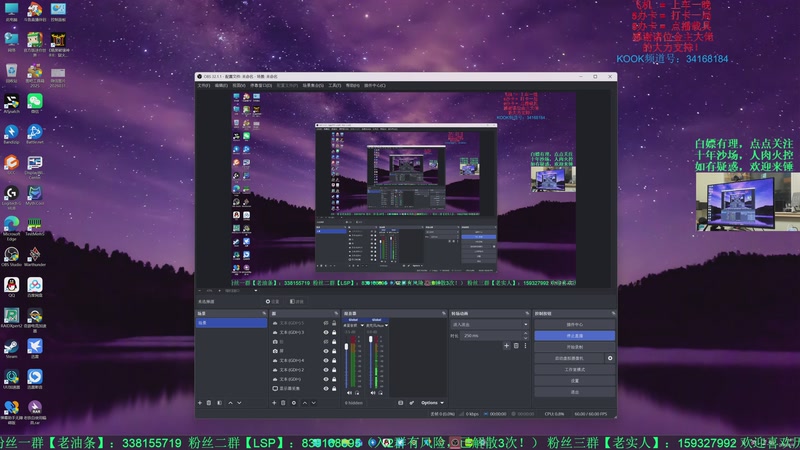Image resolution: width=800 pixels, height=450 pixels.
Task: Open virtual camera settings gear
Action: click(x=610, y=358)
